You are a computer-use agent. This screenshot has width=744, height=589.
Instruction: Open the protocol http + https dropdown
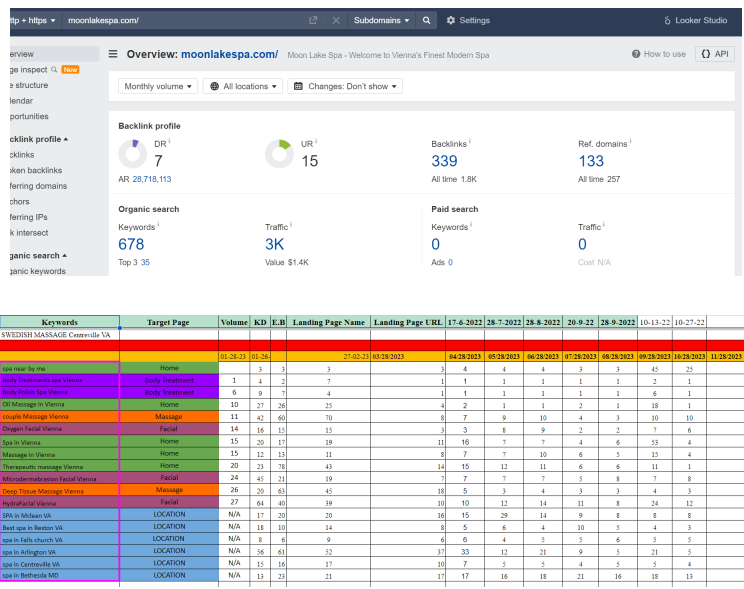point(33,20)
